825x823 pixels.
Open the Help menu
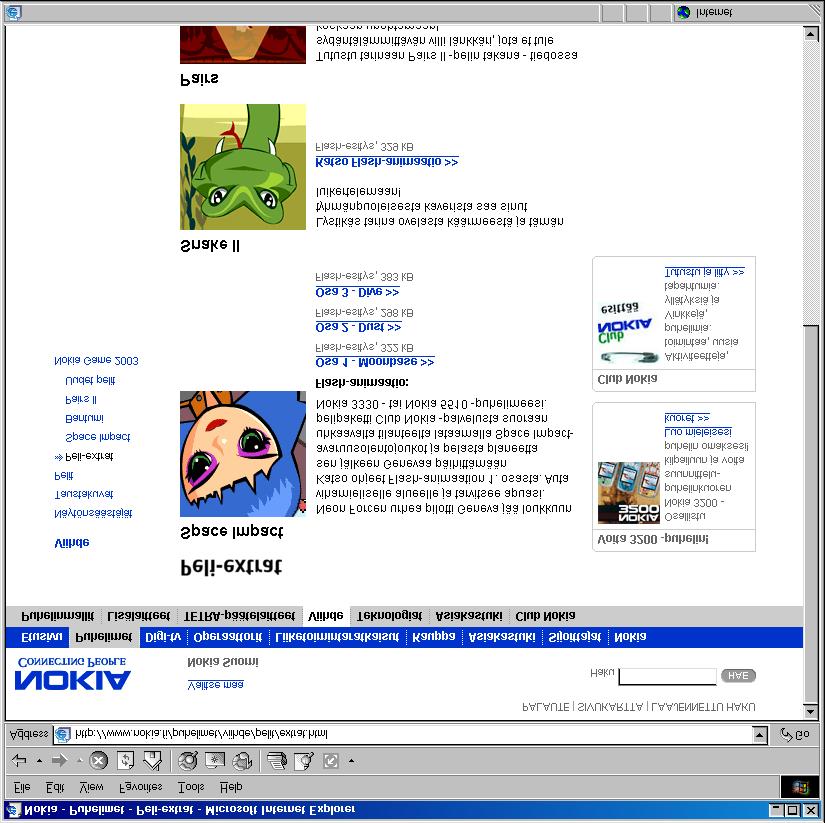(231, 787)
